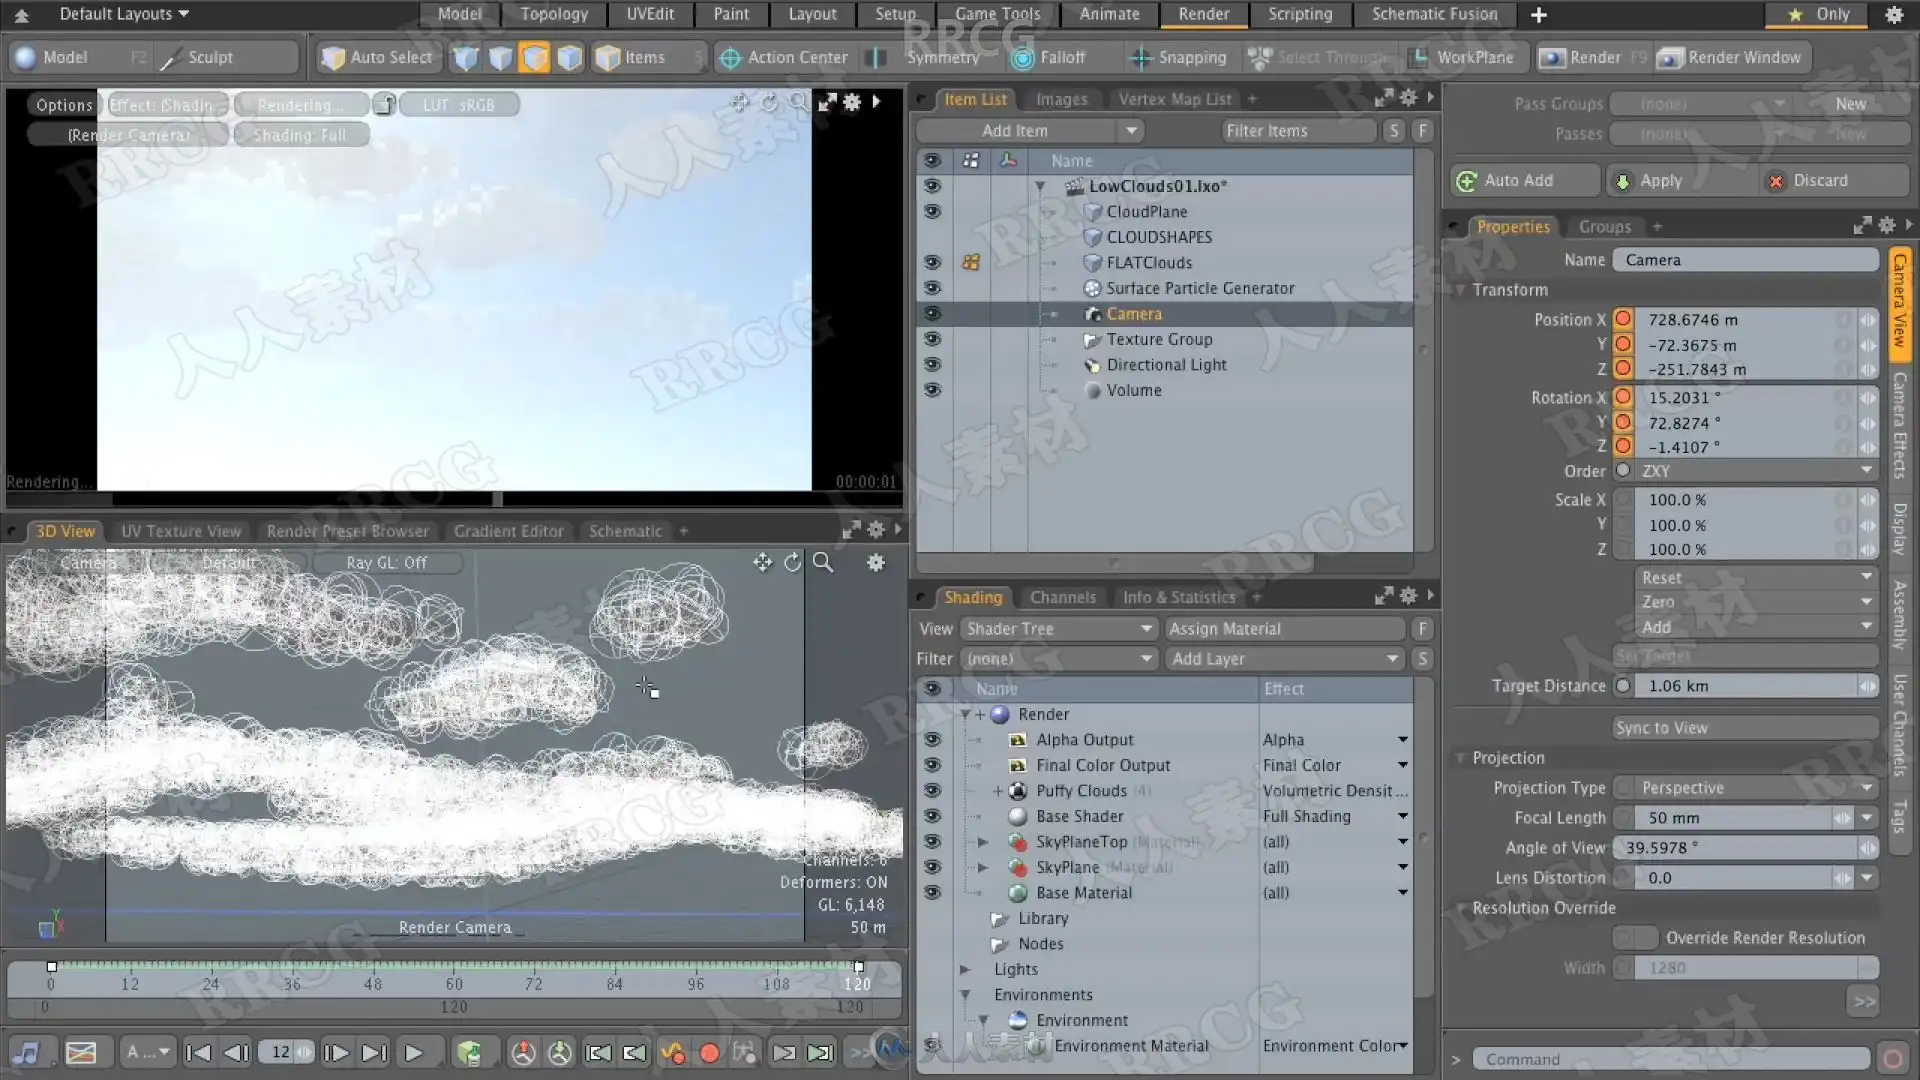The height and width of the screenshot is (1080, 1920).
Task: Select polygon selection mode icon
Action: (x=534, y=58)
